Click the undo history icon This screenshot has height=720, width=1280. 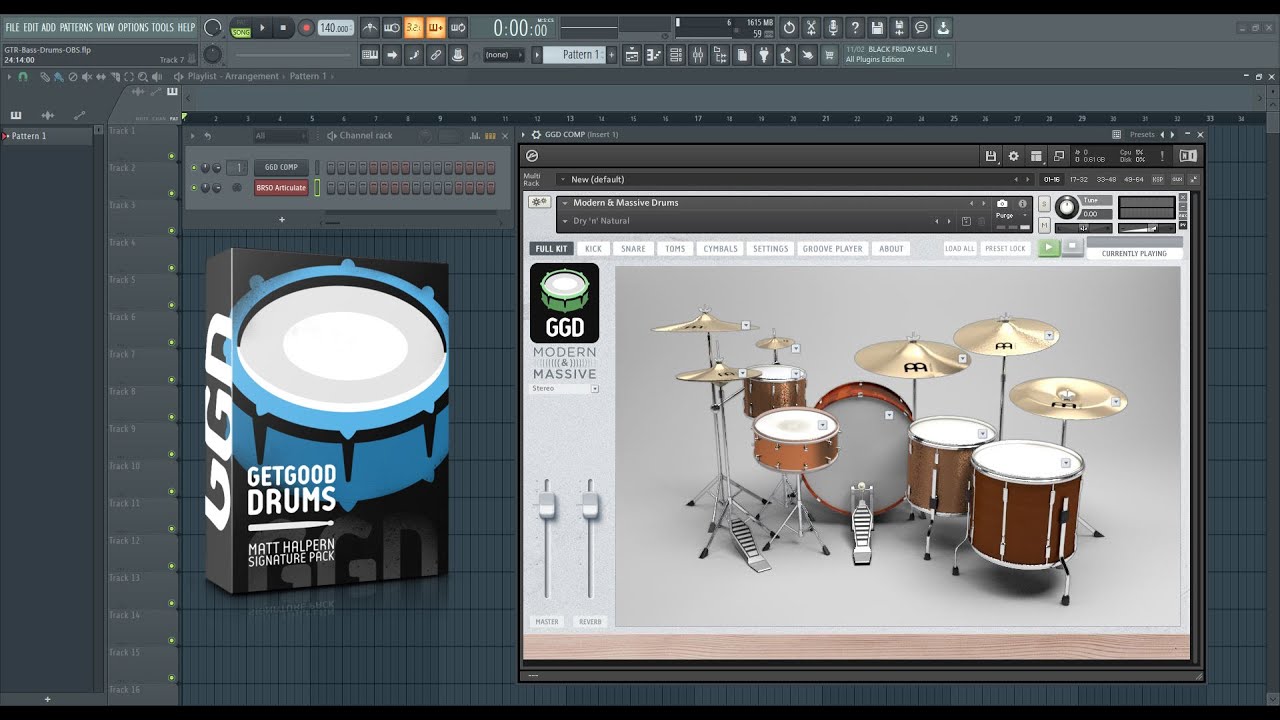tap(789, 28)
